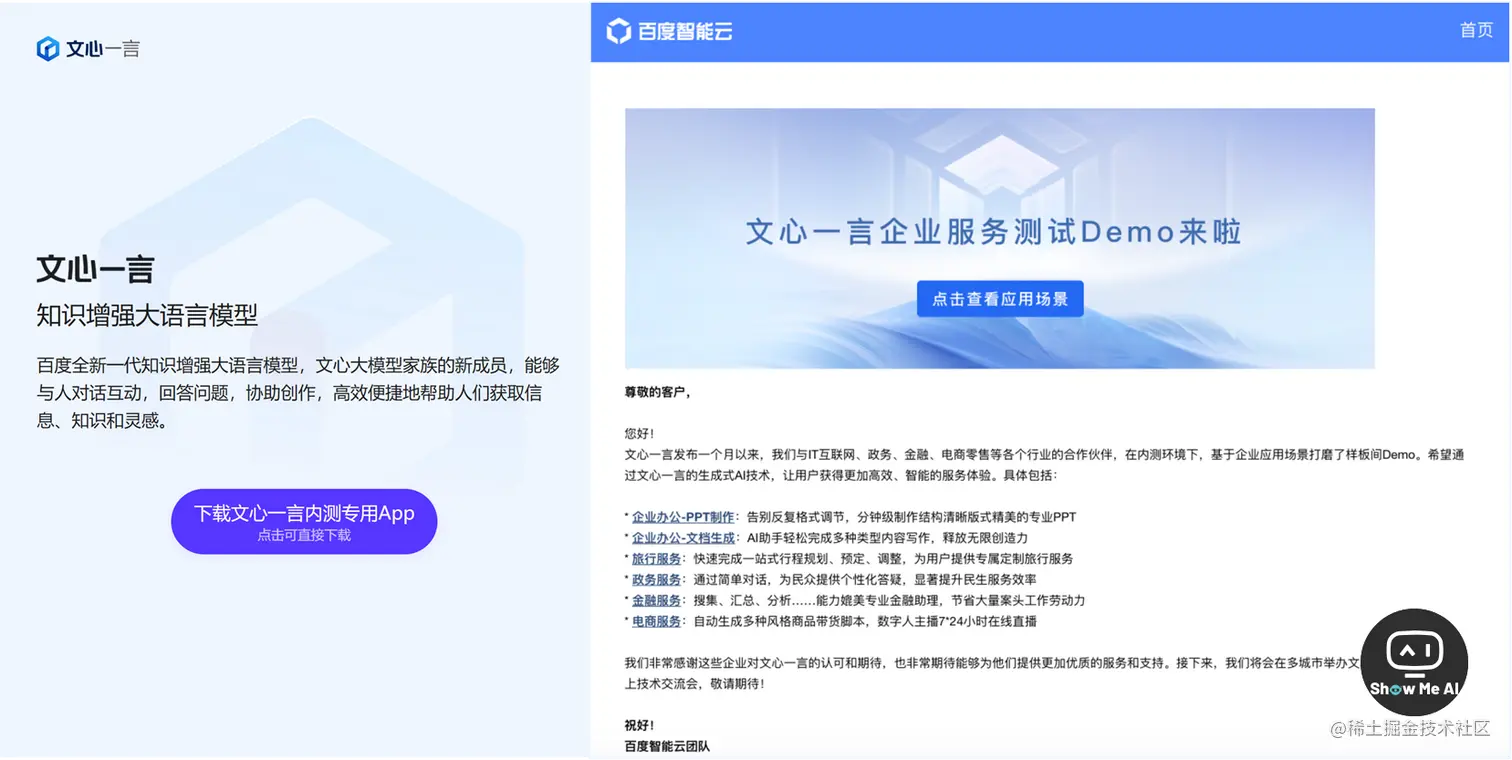The image size is (1512, 760).
Task: Follow the 旅行服务 link
Action: (657, 559)
